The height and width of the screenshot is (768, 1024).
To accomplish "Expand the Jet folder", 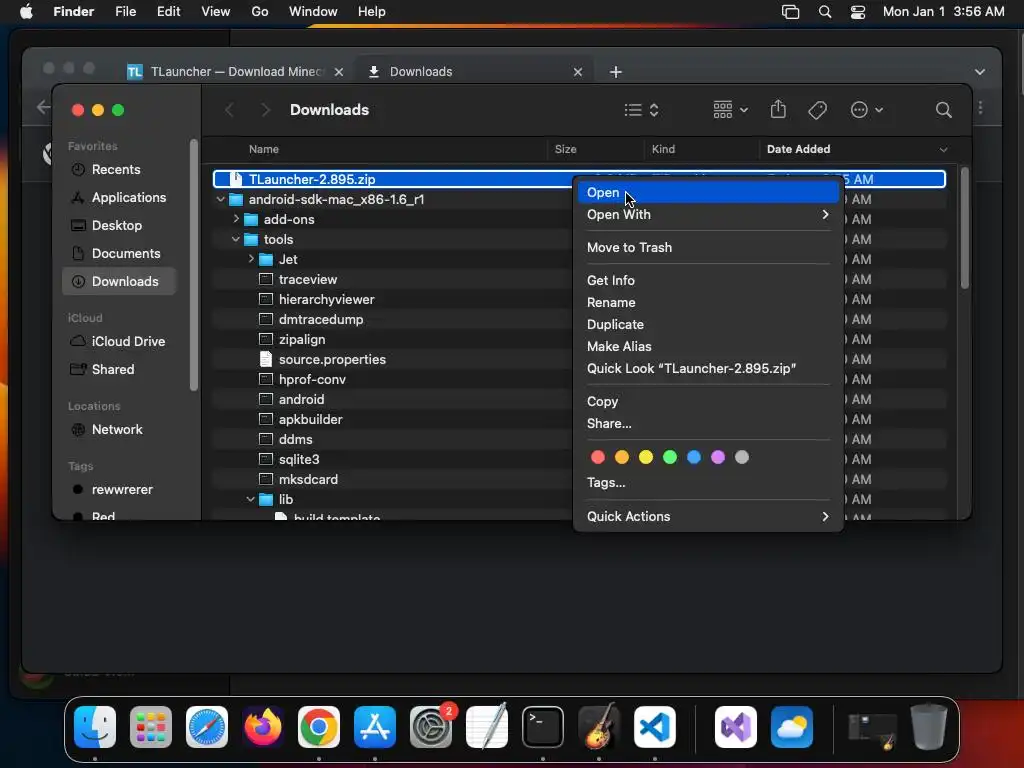I will point(251,259).
